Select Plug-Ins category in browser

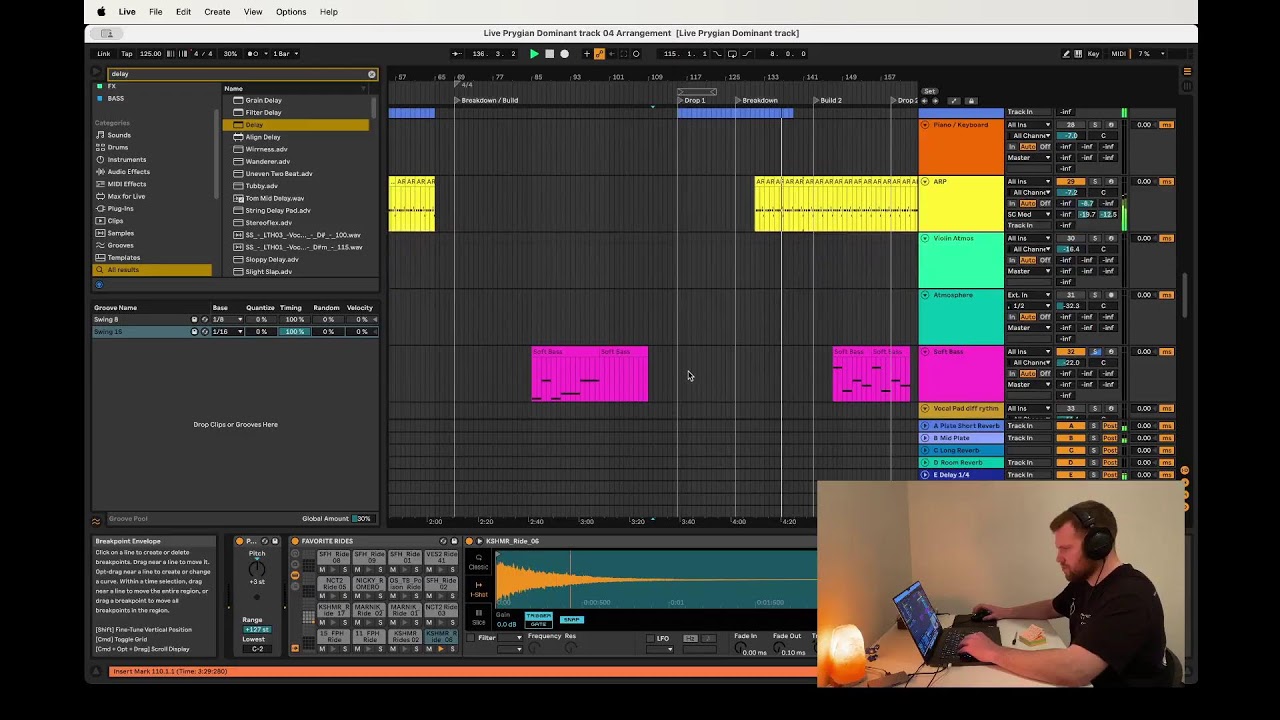click(121, 208)
